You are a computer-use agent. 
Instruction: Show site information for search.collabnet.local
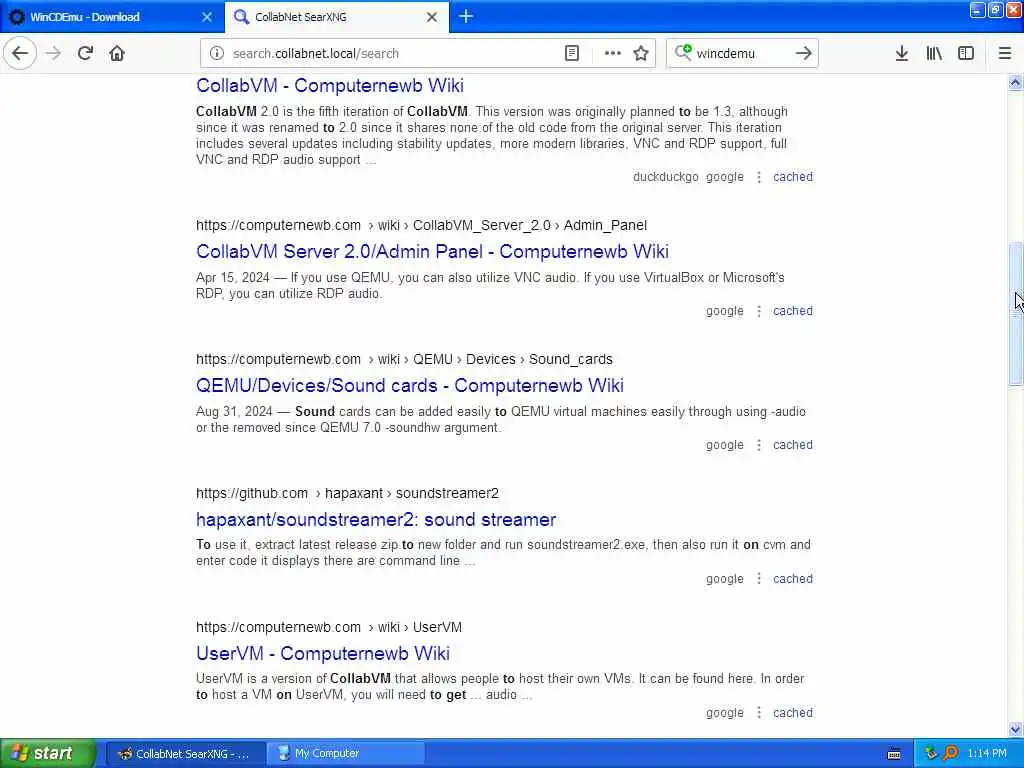coord(217,53)
